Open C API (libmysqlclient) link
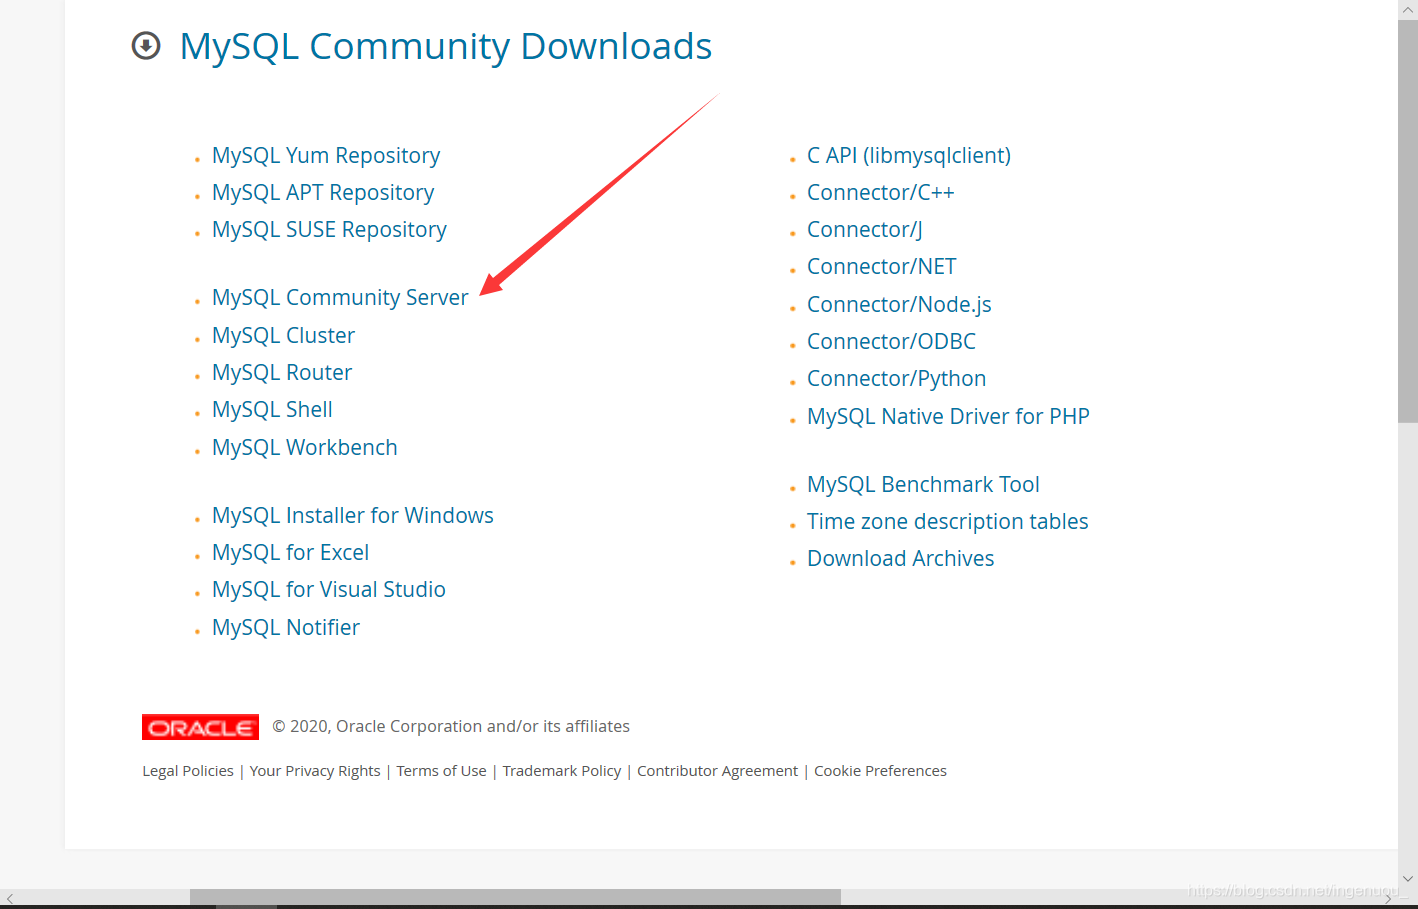 pyautogui.click(x=909, y=156)
